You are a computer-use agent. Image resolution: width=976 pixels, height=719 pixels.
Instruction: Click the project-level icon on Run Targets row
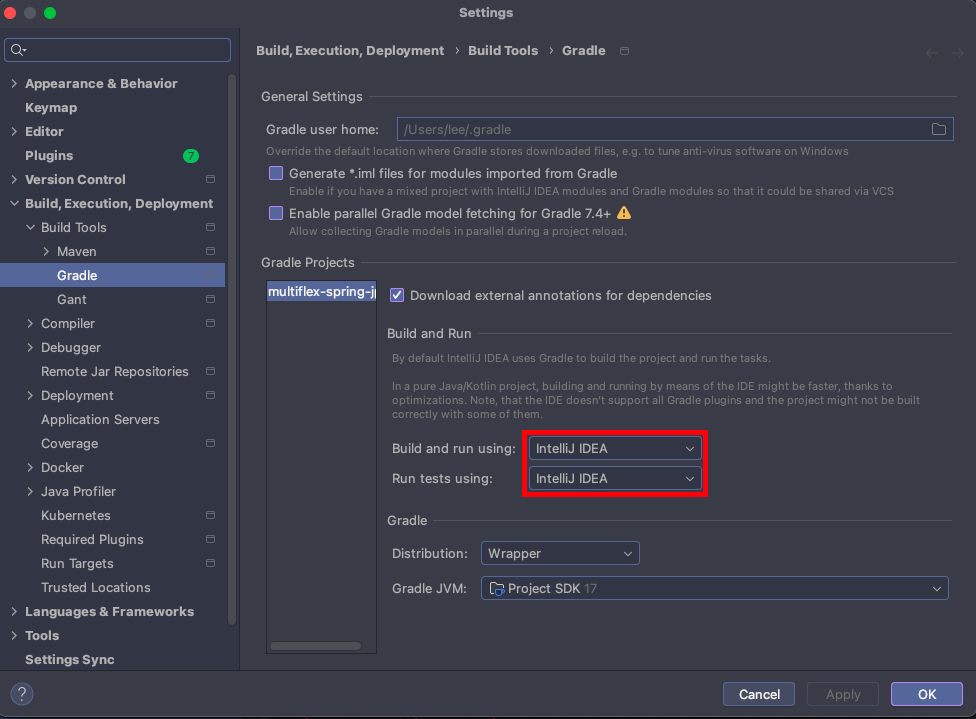coord(210,563)
